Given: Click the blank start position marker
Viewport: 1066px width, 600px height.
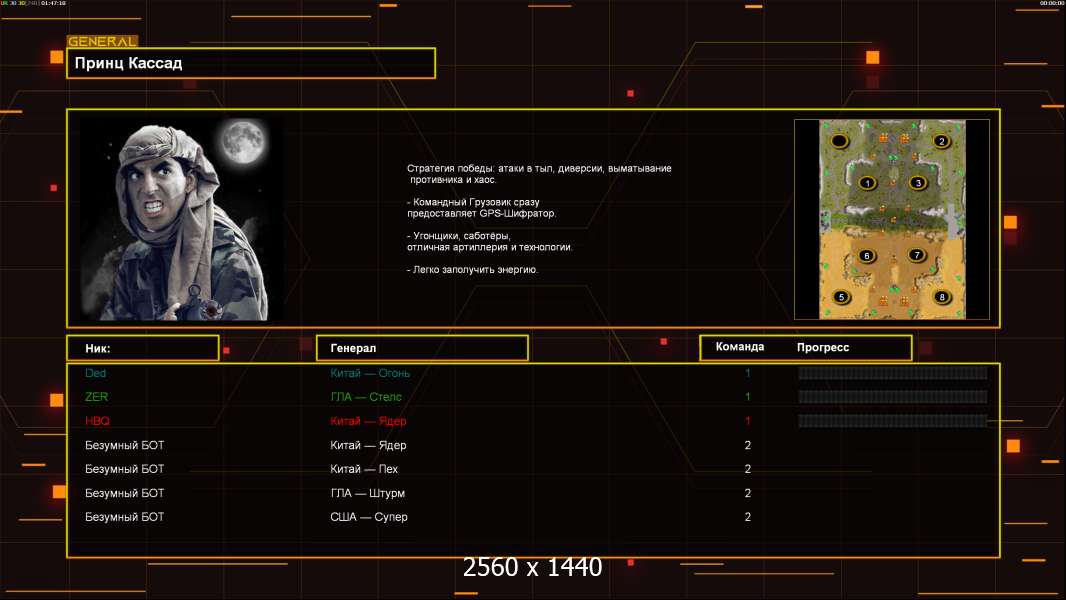Looking at the screenshot, I should pos(839,141).
